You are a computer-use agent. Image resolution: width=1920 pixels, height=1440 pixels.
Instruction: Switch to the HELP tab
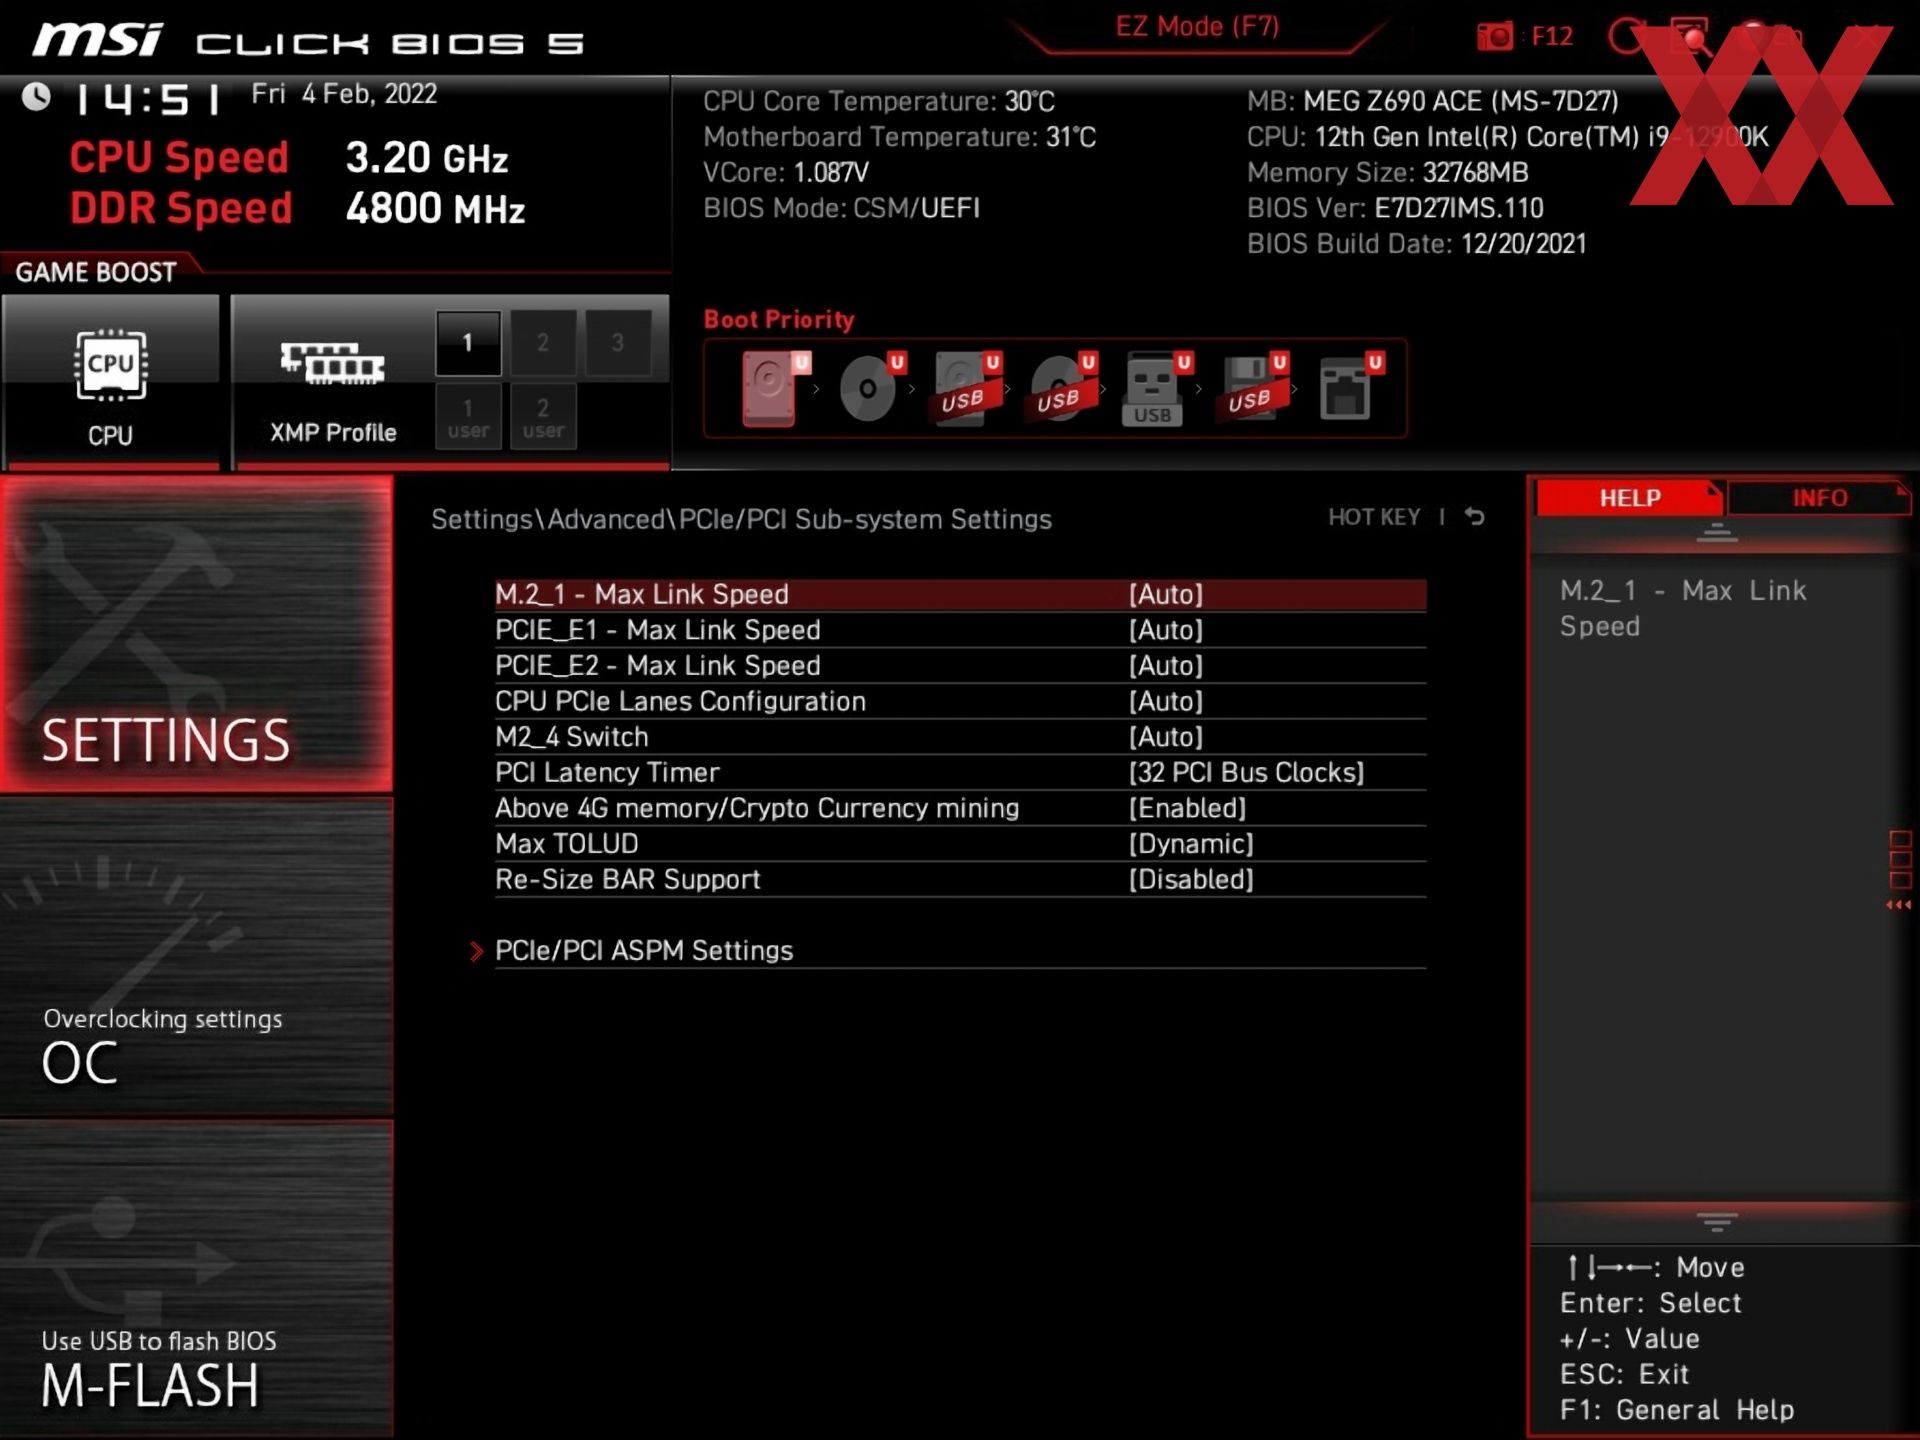pos(1629,498)
